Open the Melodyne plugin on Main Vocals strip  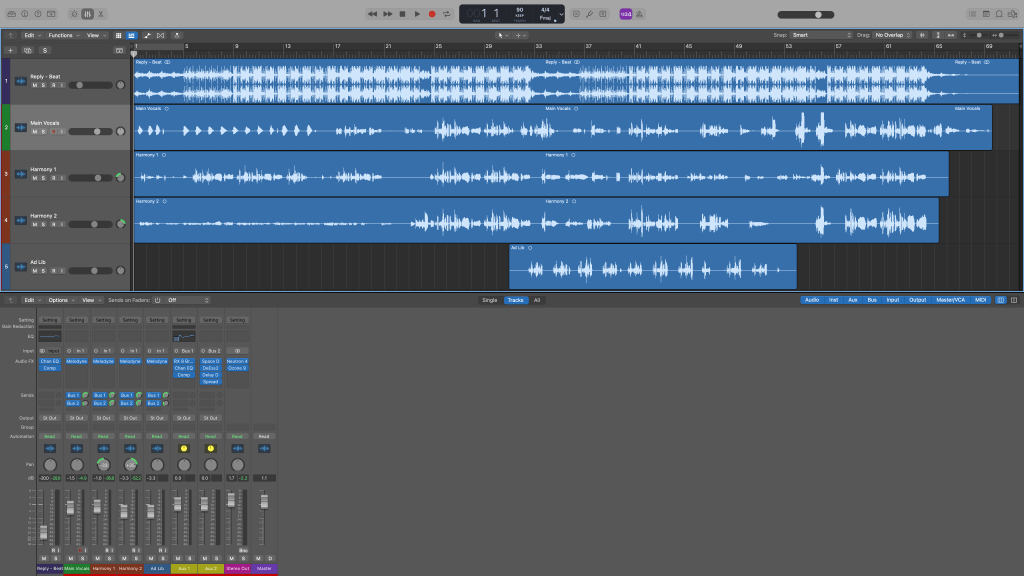pos(76,361)
